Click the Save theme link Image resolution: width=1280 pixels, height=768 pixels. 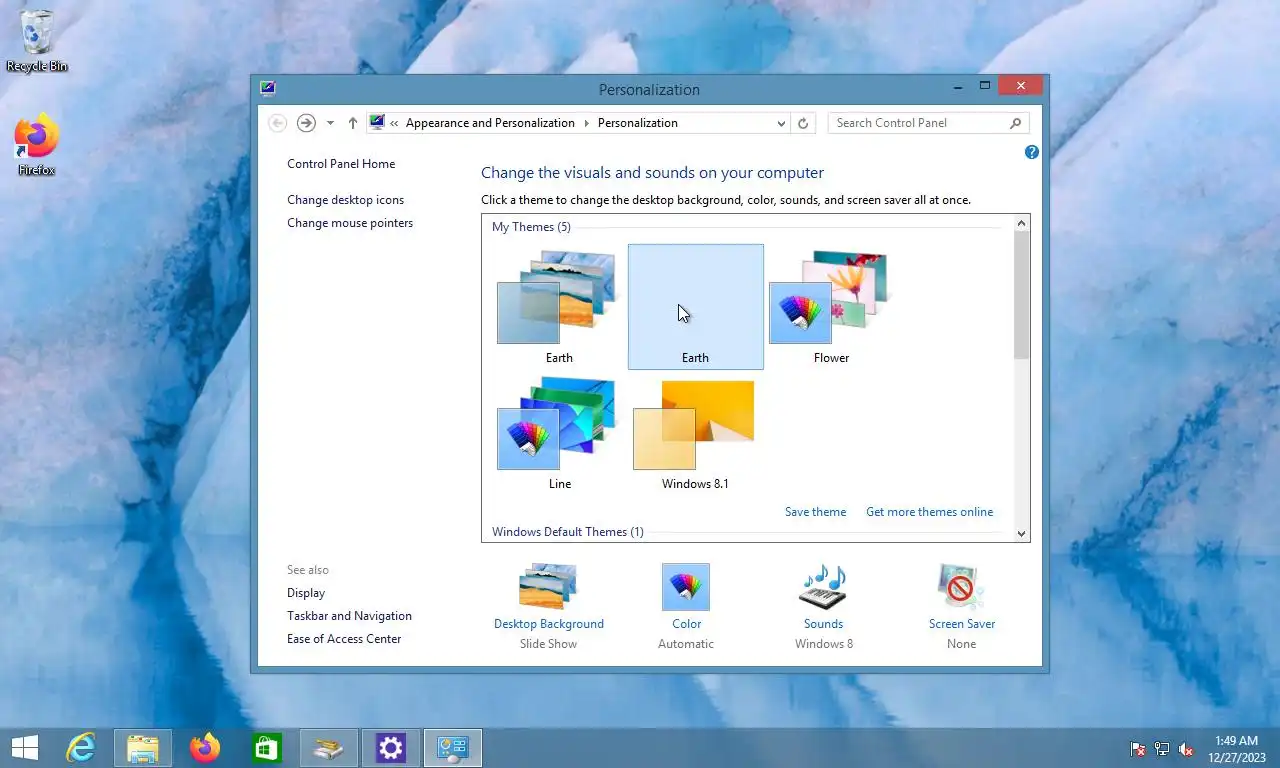[815, 512]
